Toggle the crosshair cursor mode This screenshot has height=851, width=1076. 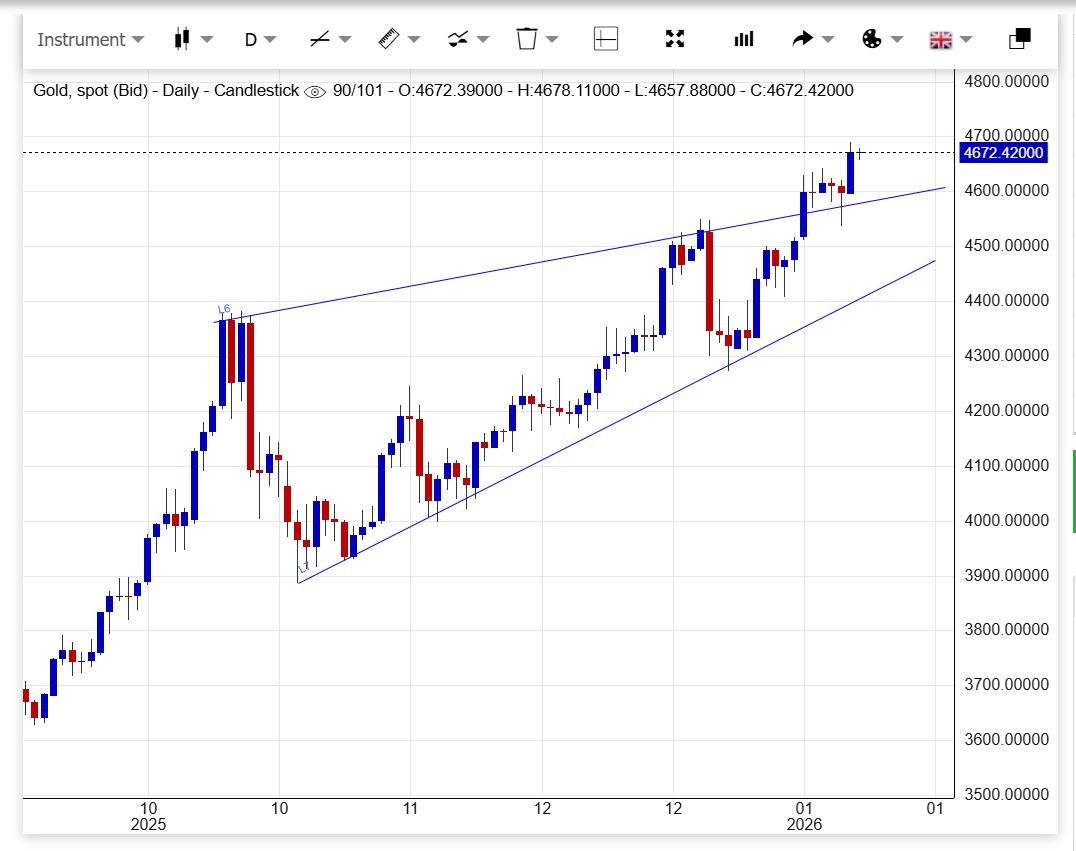pos(606,39)
